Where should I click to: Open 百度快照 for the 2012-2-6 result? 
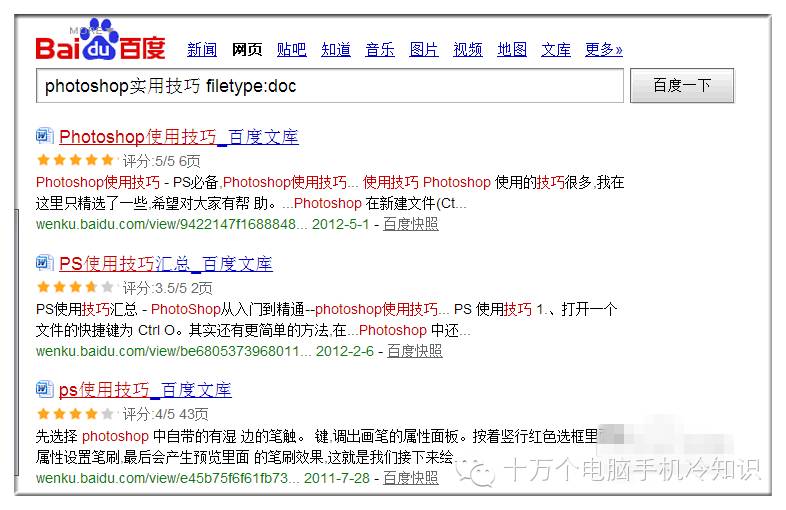click(415, 351)
